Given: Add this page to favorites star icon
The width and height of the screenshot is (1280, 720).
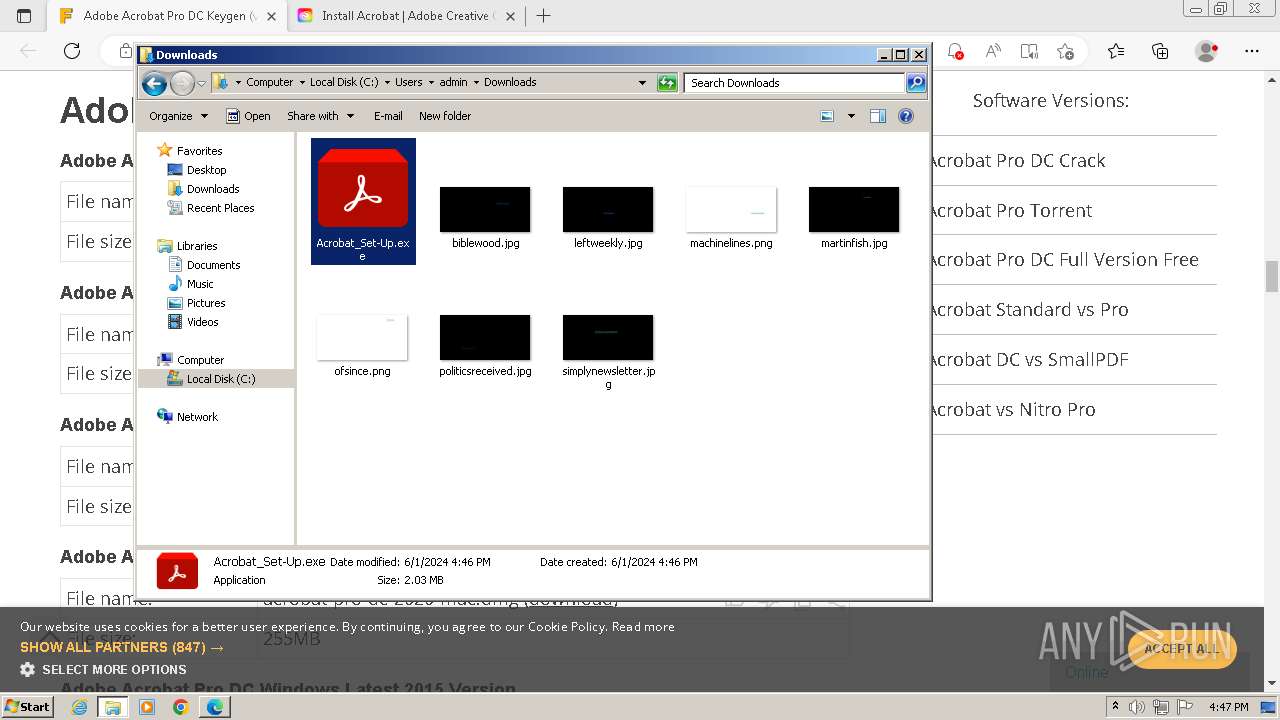Looking at the screenshot, I should coord(1066,51).
